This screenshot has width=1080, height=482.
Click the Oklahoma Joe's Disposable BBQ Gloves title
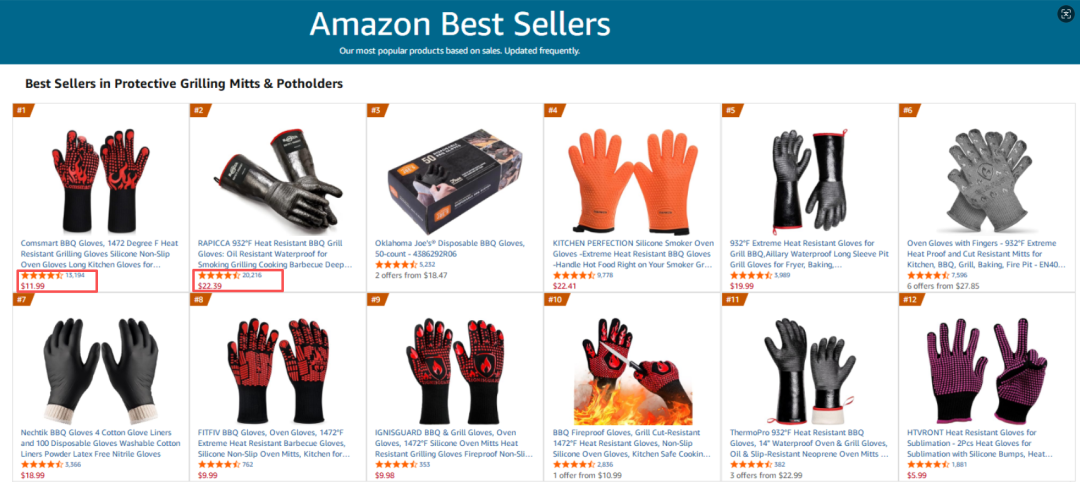[x=450, y=249]
